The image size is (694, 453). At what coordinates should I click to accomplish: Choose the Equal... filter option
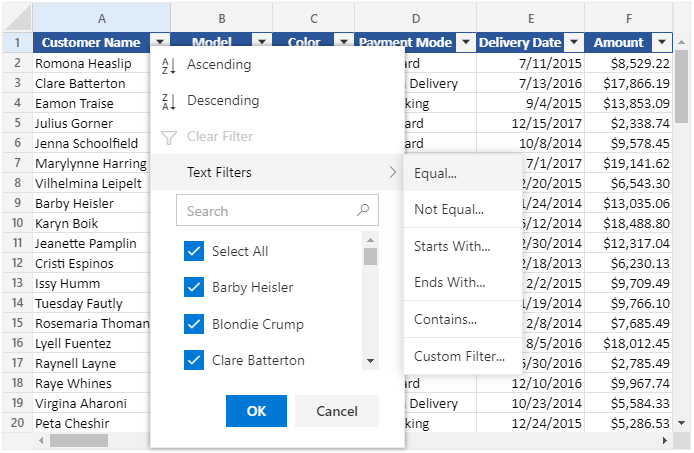click(x=436, y=173)
